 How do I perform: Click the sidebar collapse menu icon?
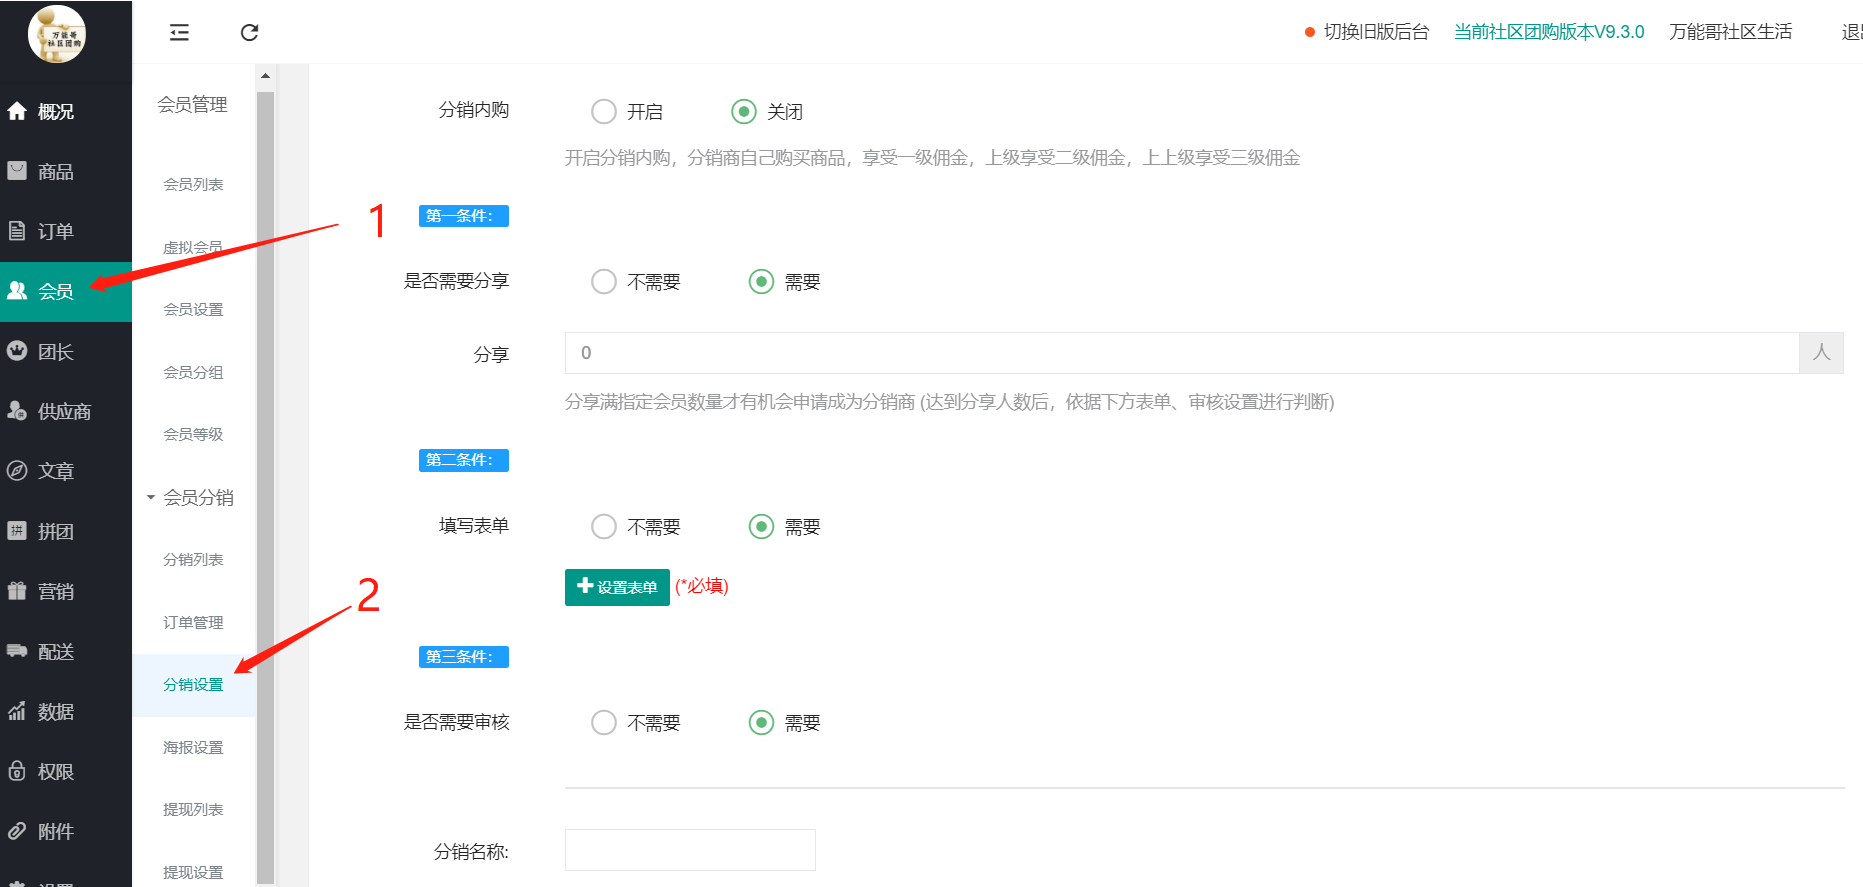coord(179,33)
